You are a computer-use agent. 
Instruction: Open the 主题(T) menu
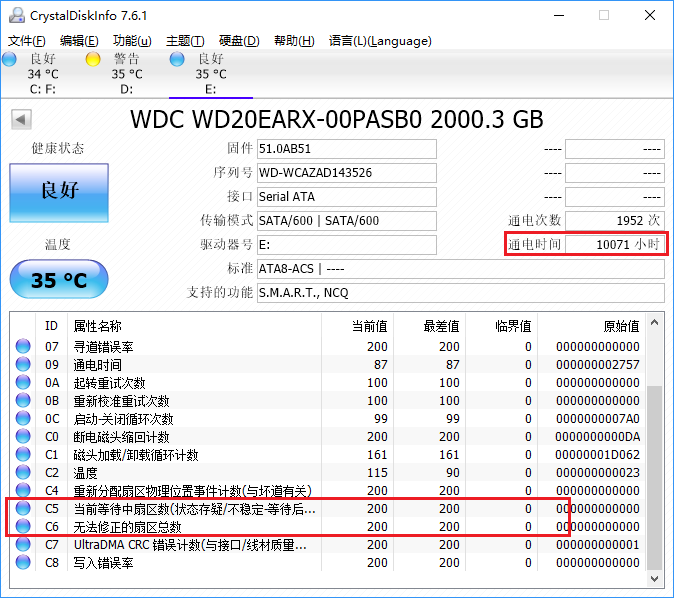185,41
